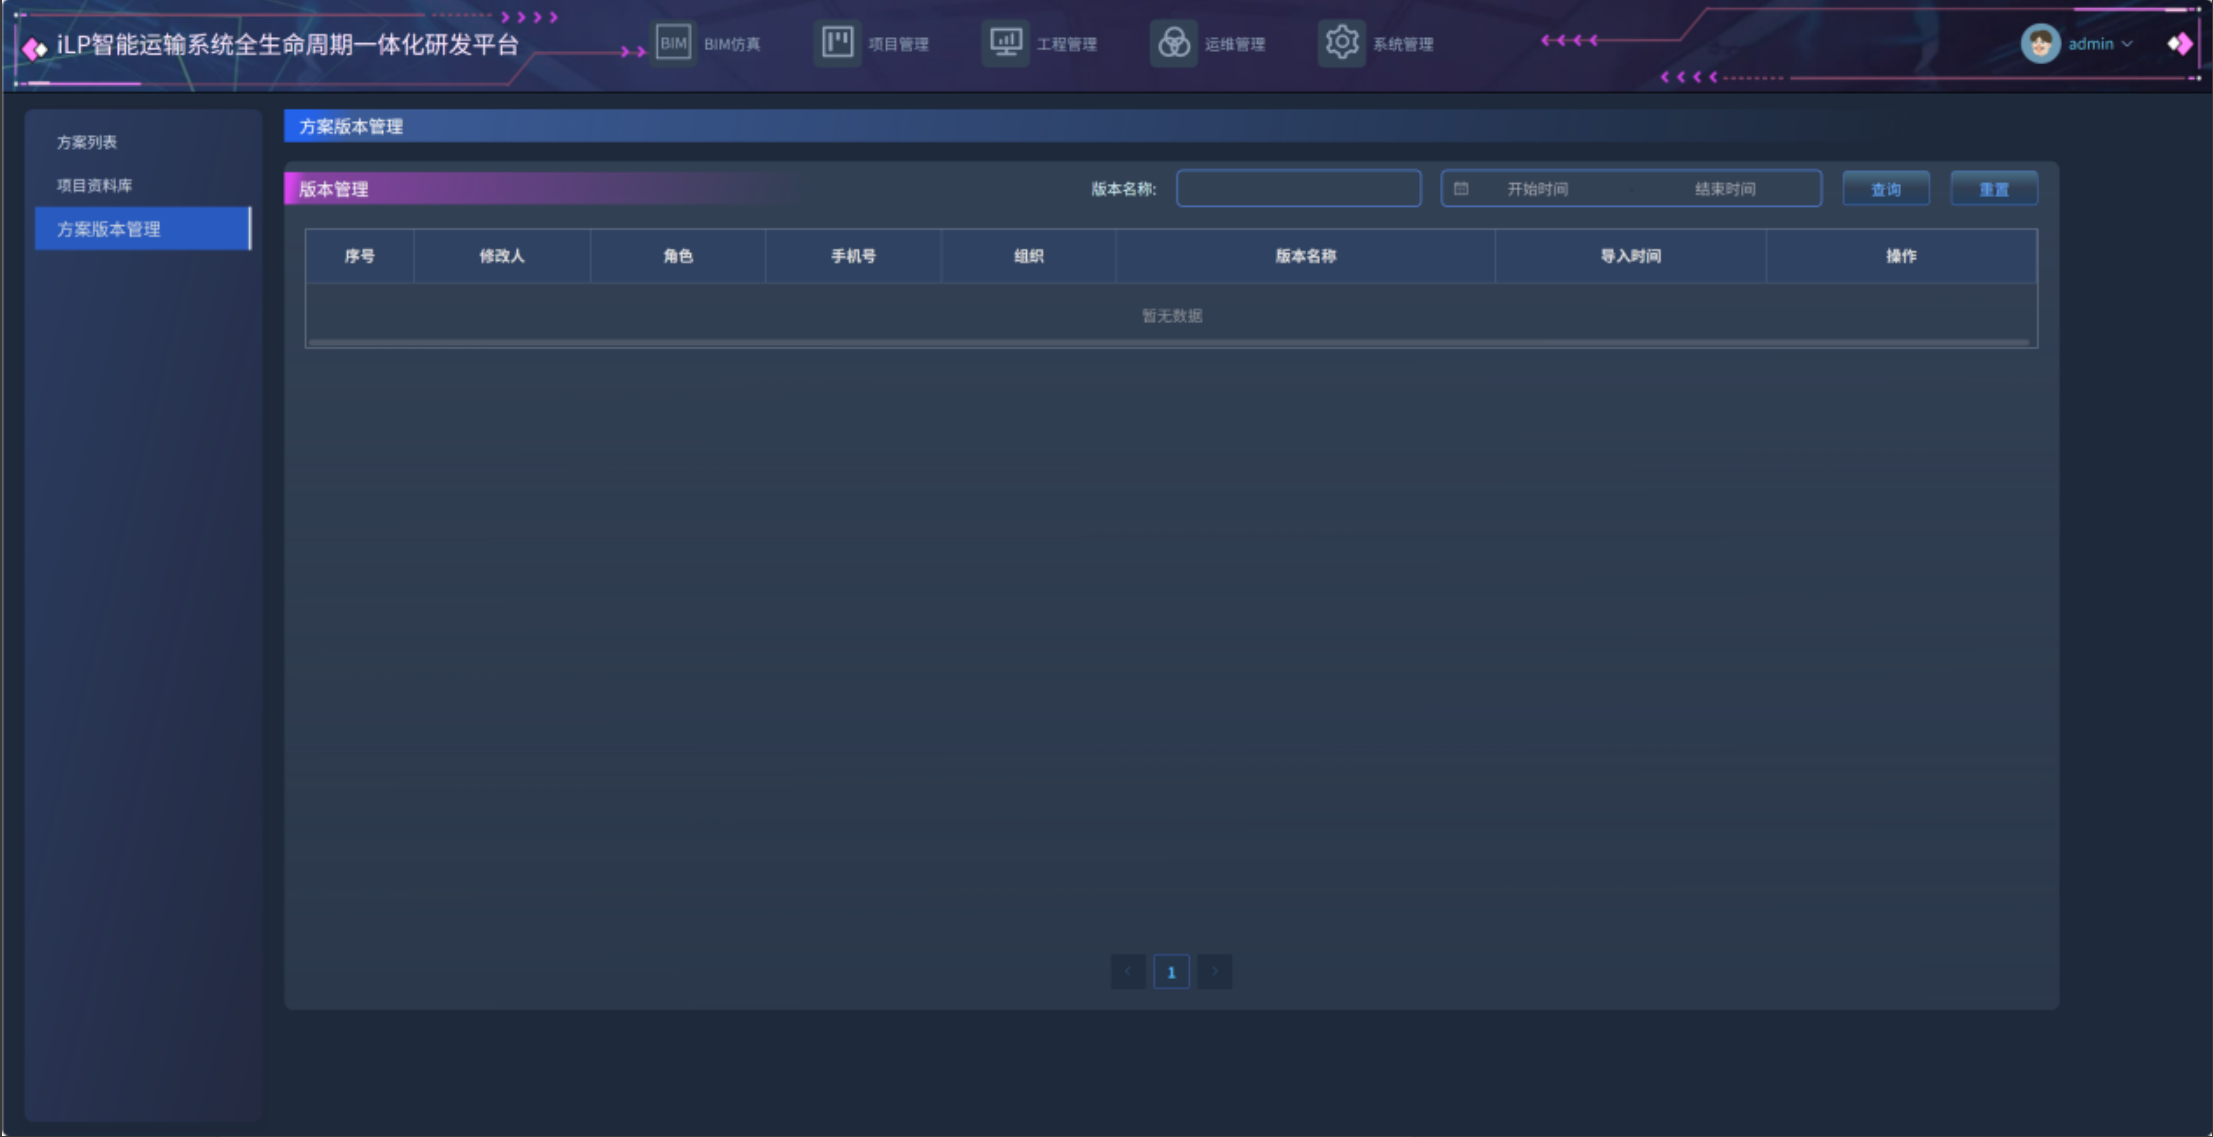Click the calendar icon in date range

1461,189
